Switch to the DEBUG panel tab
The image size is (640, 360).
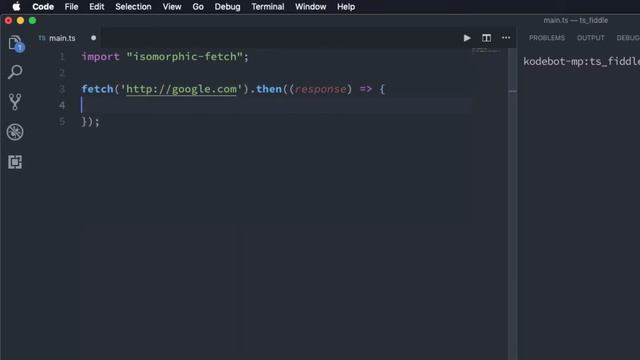[628, 38]
